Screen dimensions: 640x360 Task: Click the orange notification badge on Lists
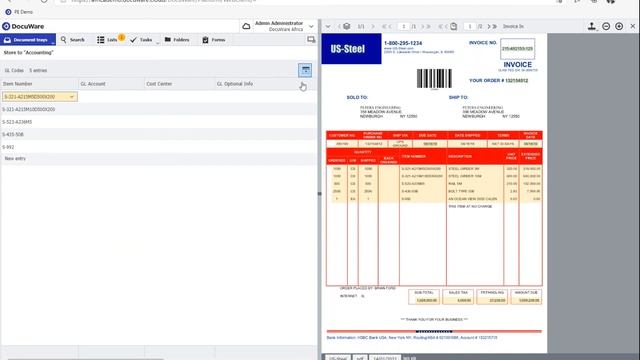121,37
